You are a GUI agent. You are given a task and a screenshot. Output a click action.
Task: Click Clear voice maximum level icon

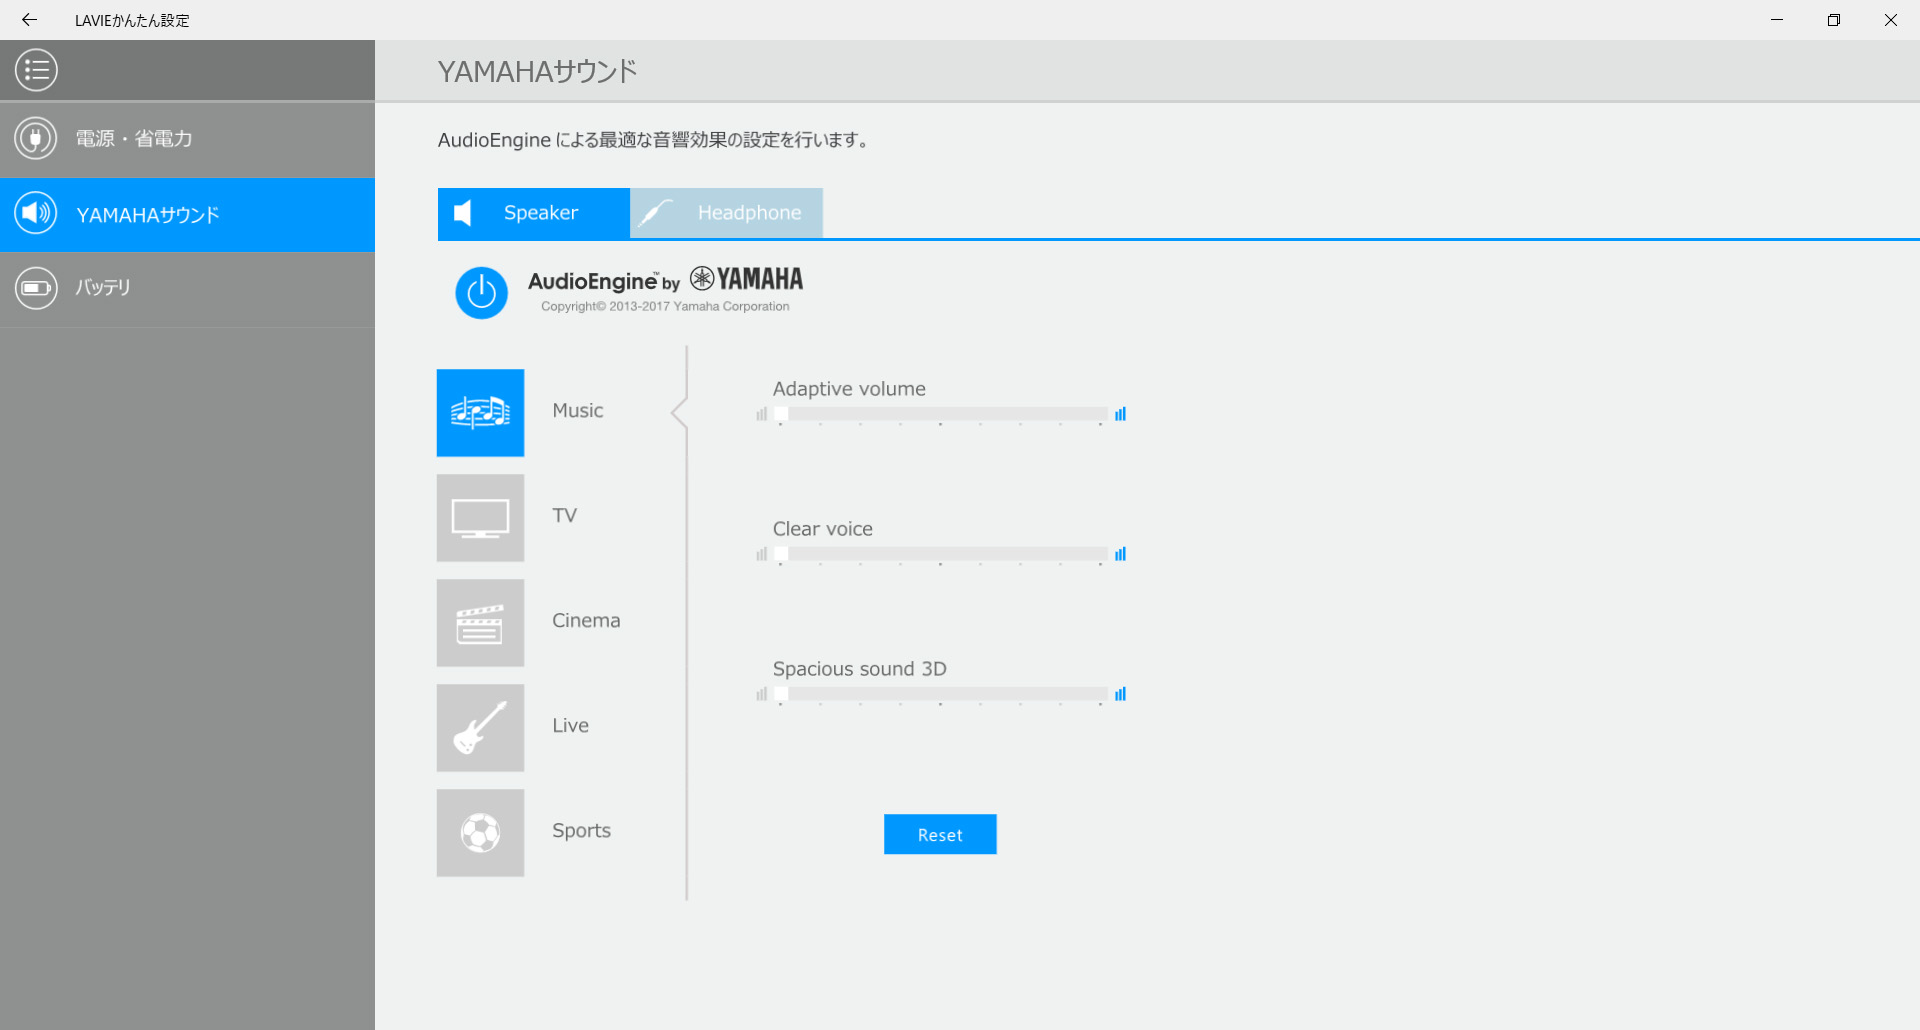coord(1121,554)
